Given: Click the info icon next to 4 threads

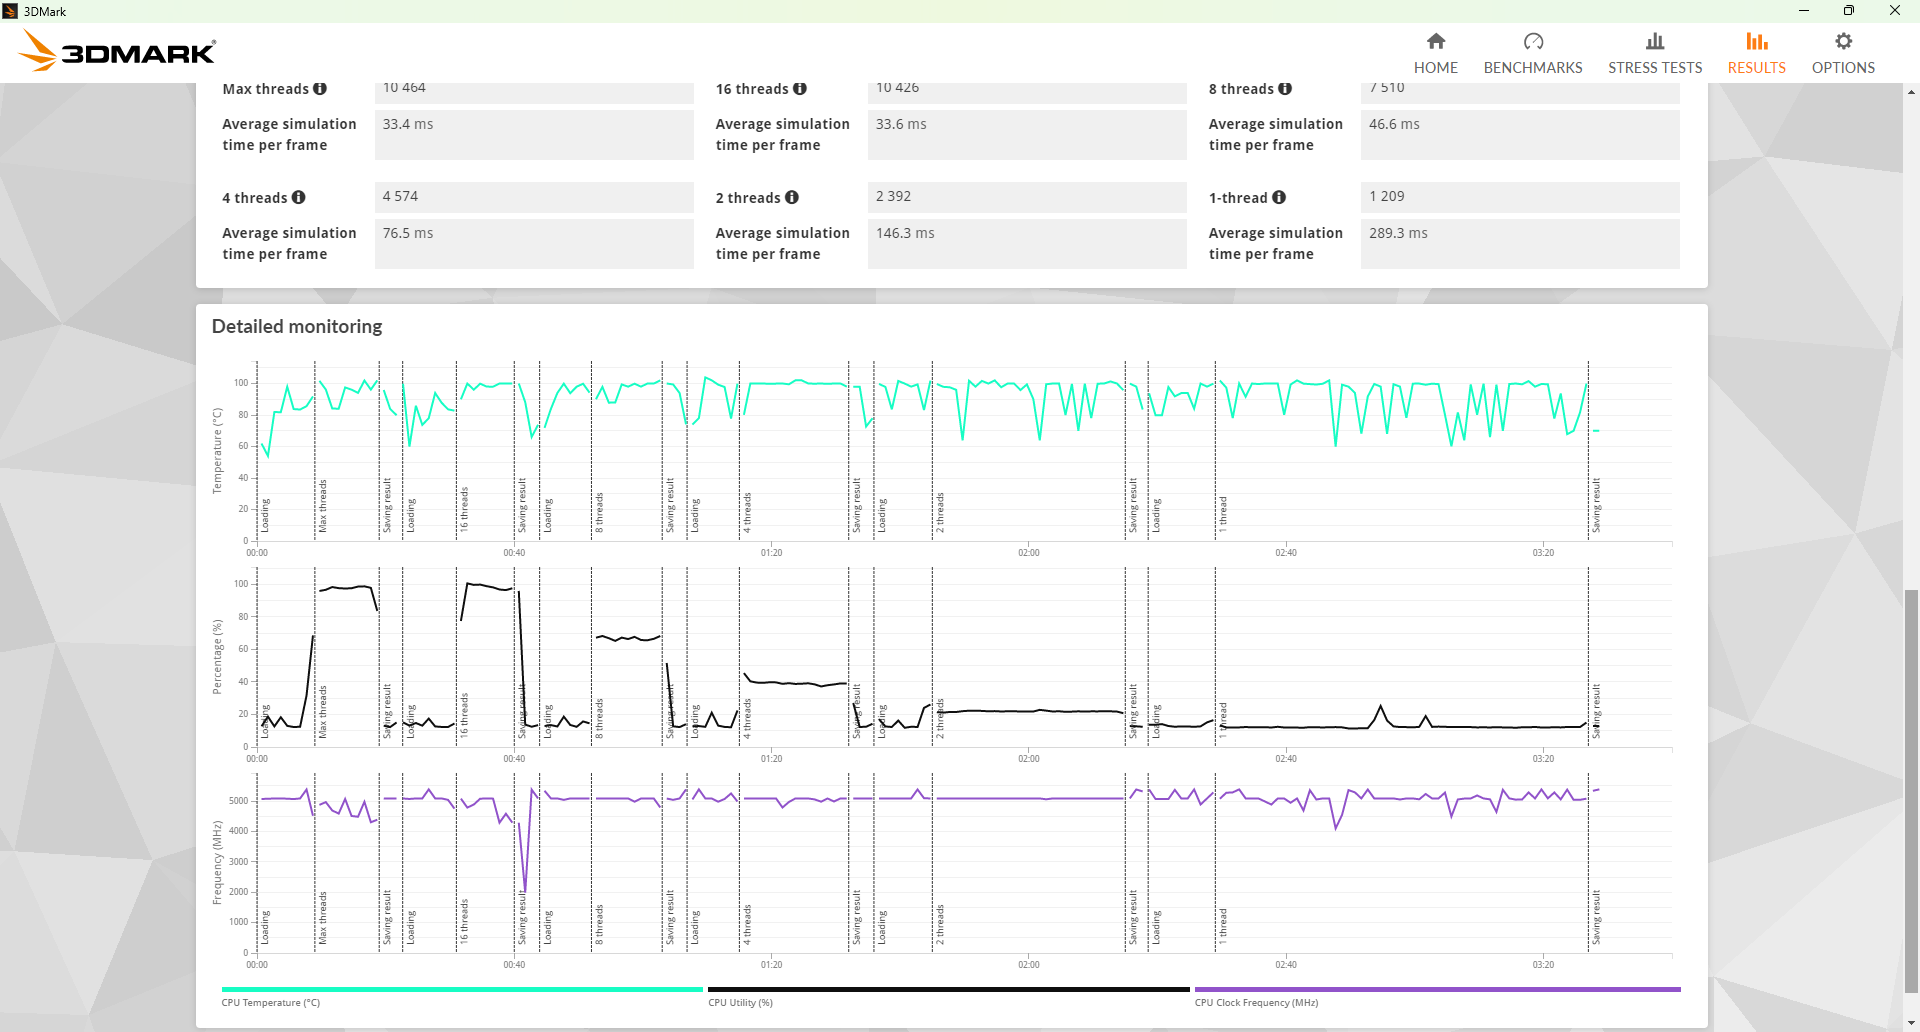Looking at the screenshot, I should pyautogui.click(x=299, y=198).
